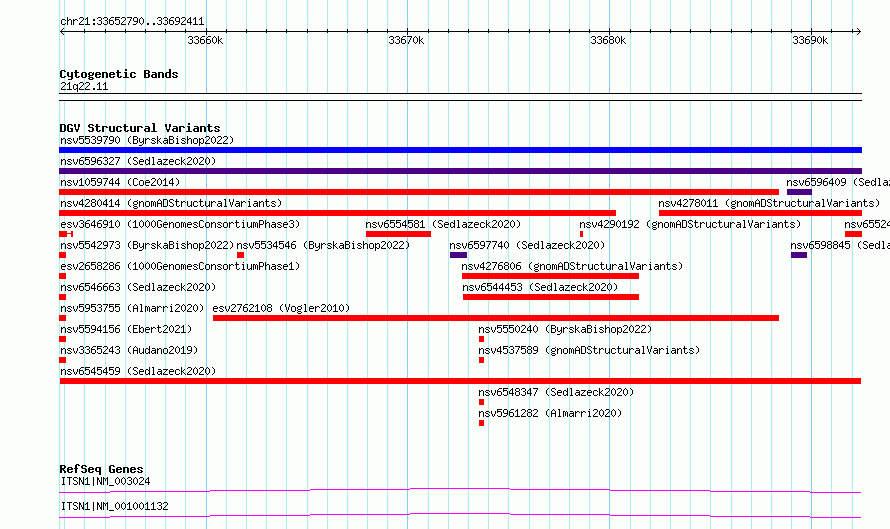The height and width of the screenshot is (529, 890).
Task: Click the esv2762108 (Vogler2010) label
Action: pos(281,308)
